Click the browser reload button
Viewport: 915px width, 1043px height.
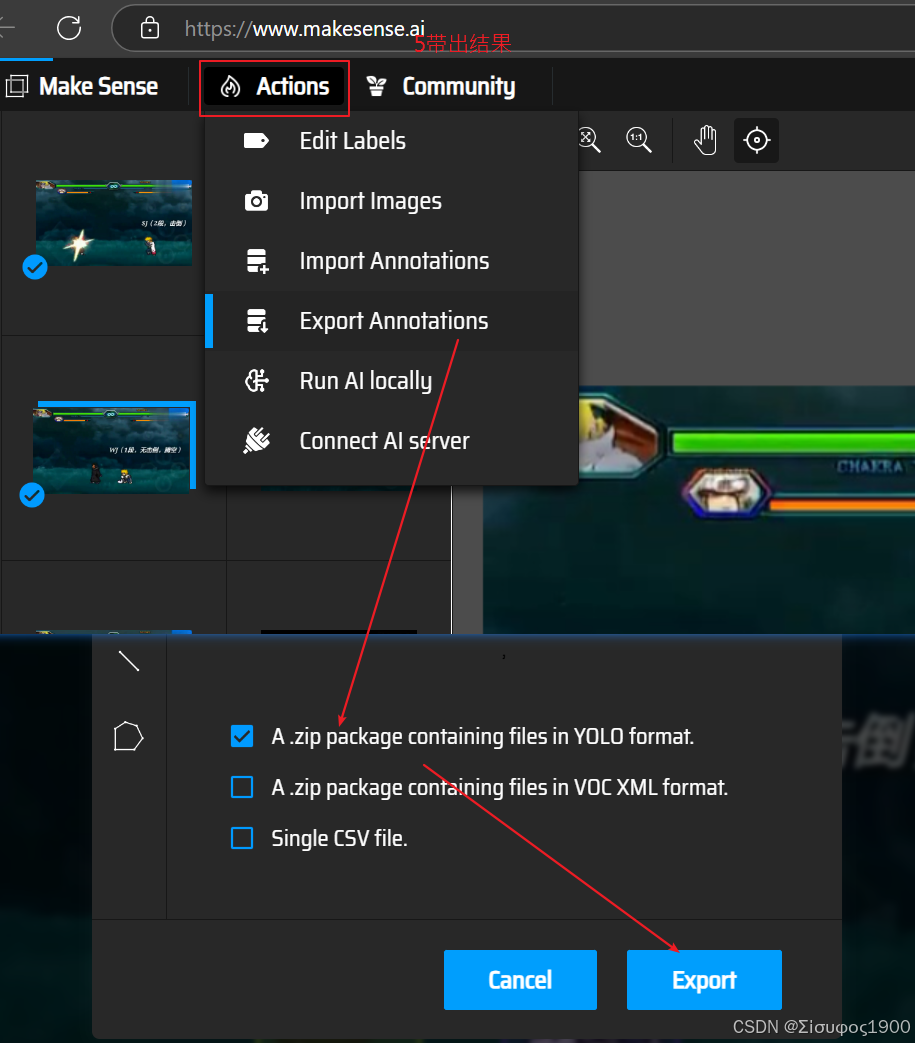69,29
